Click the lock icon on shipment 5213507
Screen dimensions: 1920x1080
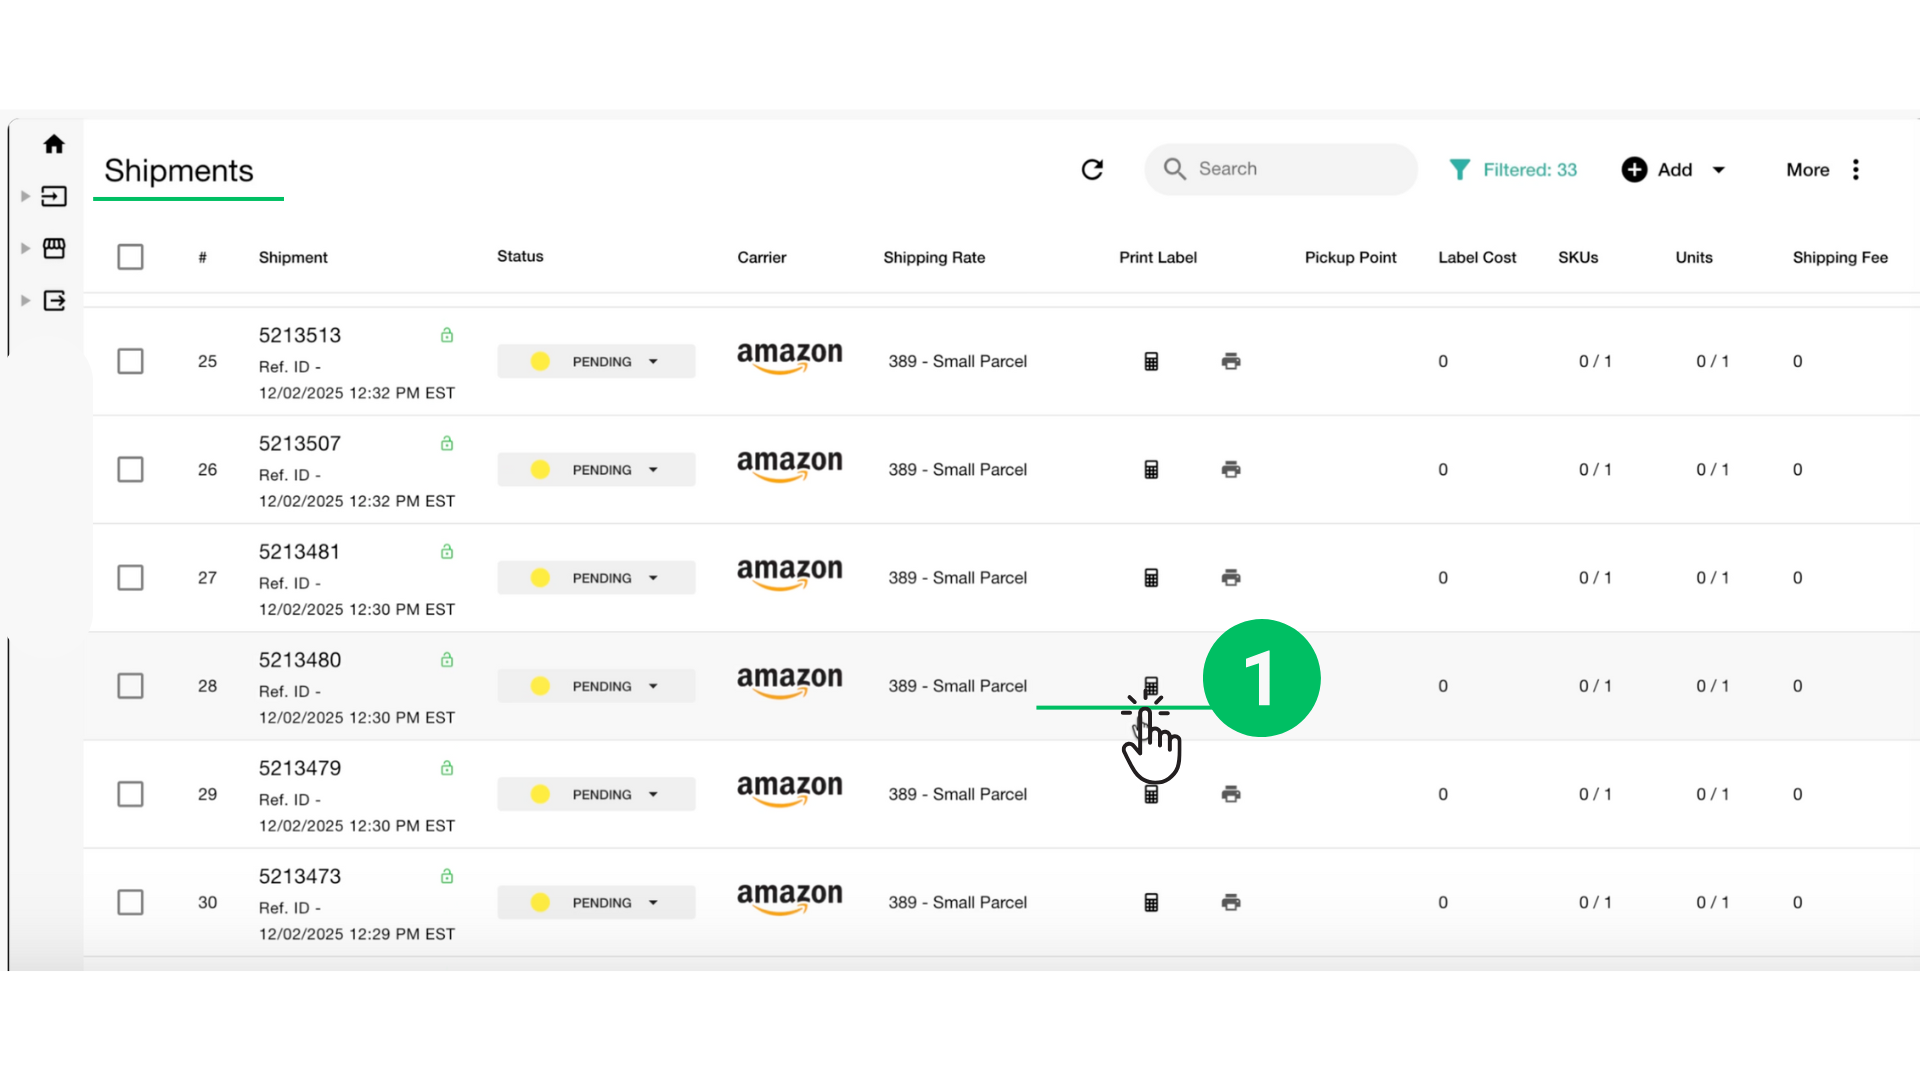[447, 443]
